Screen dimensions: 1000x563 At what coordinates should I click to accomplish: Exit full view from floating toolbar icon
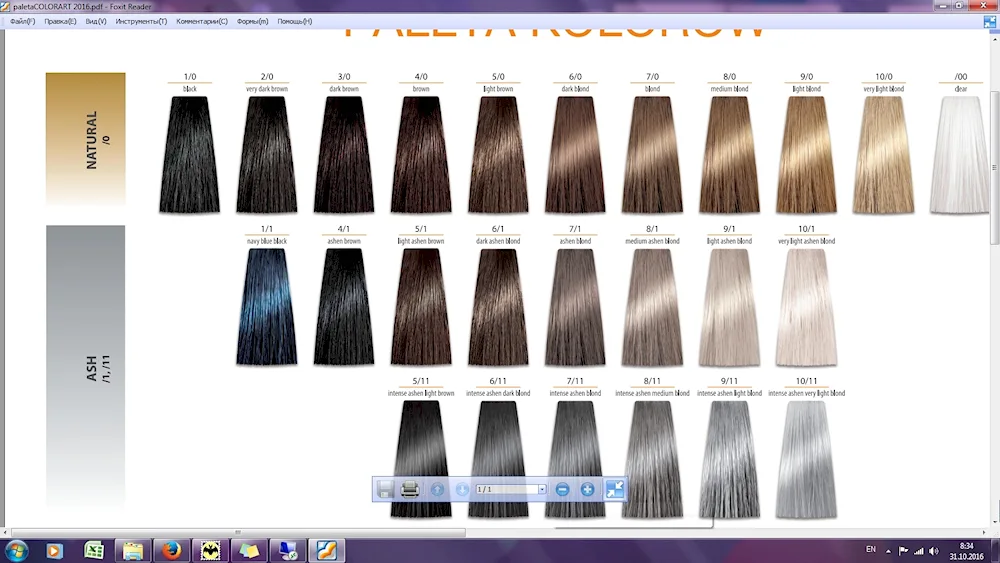click(x=615, y=489)
